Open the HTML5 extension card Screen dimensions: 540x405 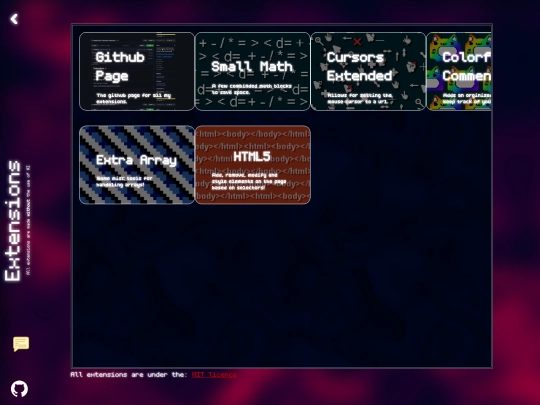click(x=252, y=165)
